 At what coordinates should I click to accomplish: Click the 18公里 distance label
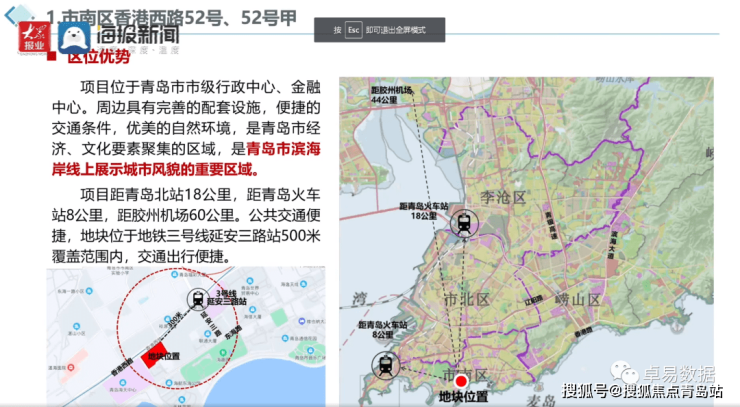point(424,216)
